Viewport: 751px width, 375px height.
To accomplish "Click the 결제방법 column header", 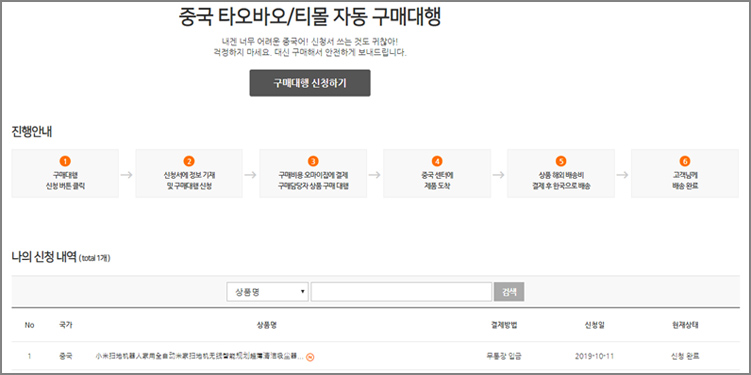I will (x=503, y=325).
